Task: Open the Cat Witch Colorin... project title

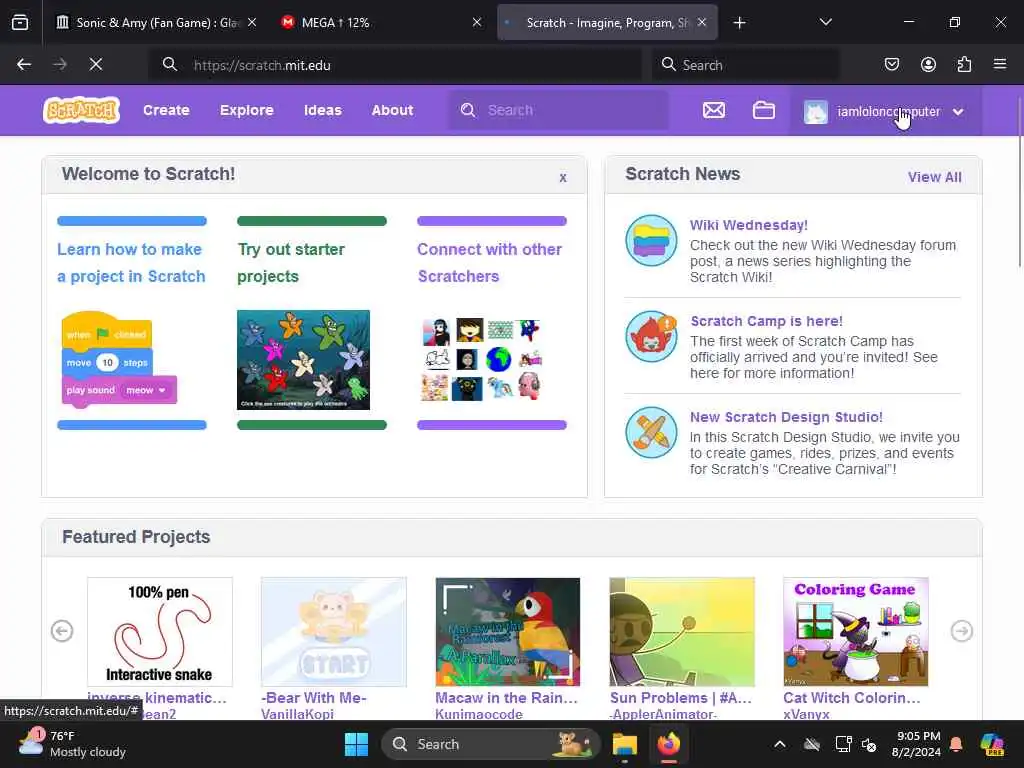Action: click(x=852, y=698)
